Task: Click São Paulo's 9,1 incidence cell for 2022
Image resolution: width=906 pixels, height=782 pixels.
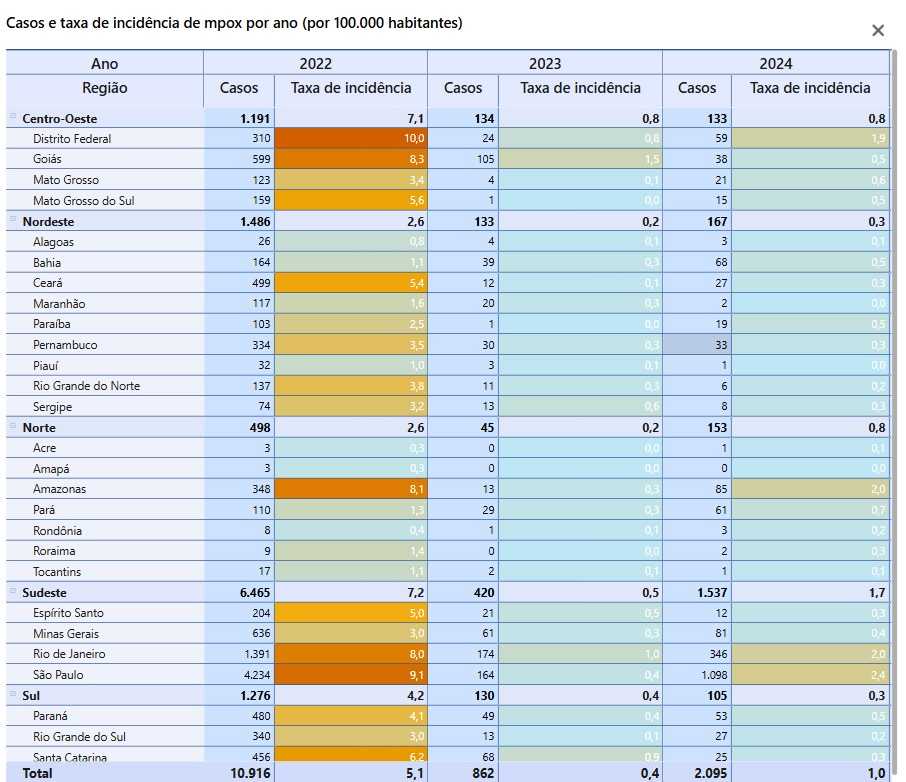Action: pos(350,675)
